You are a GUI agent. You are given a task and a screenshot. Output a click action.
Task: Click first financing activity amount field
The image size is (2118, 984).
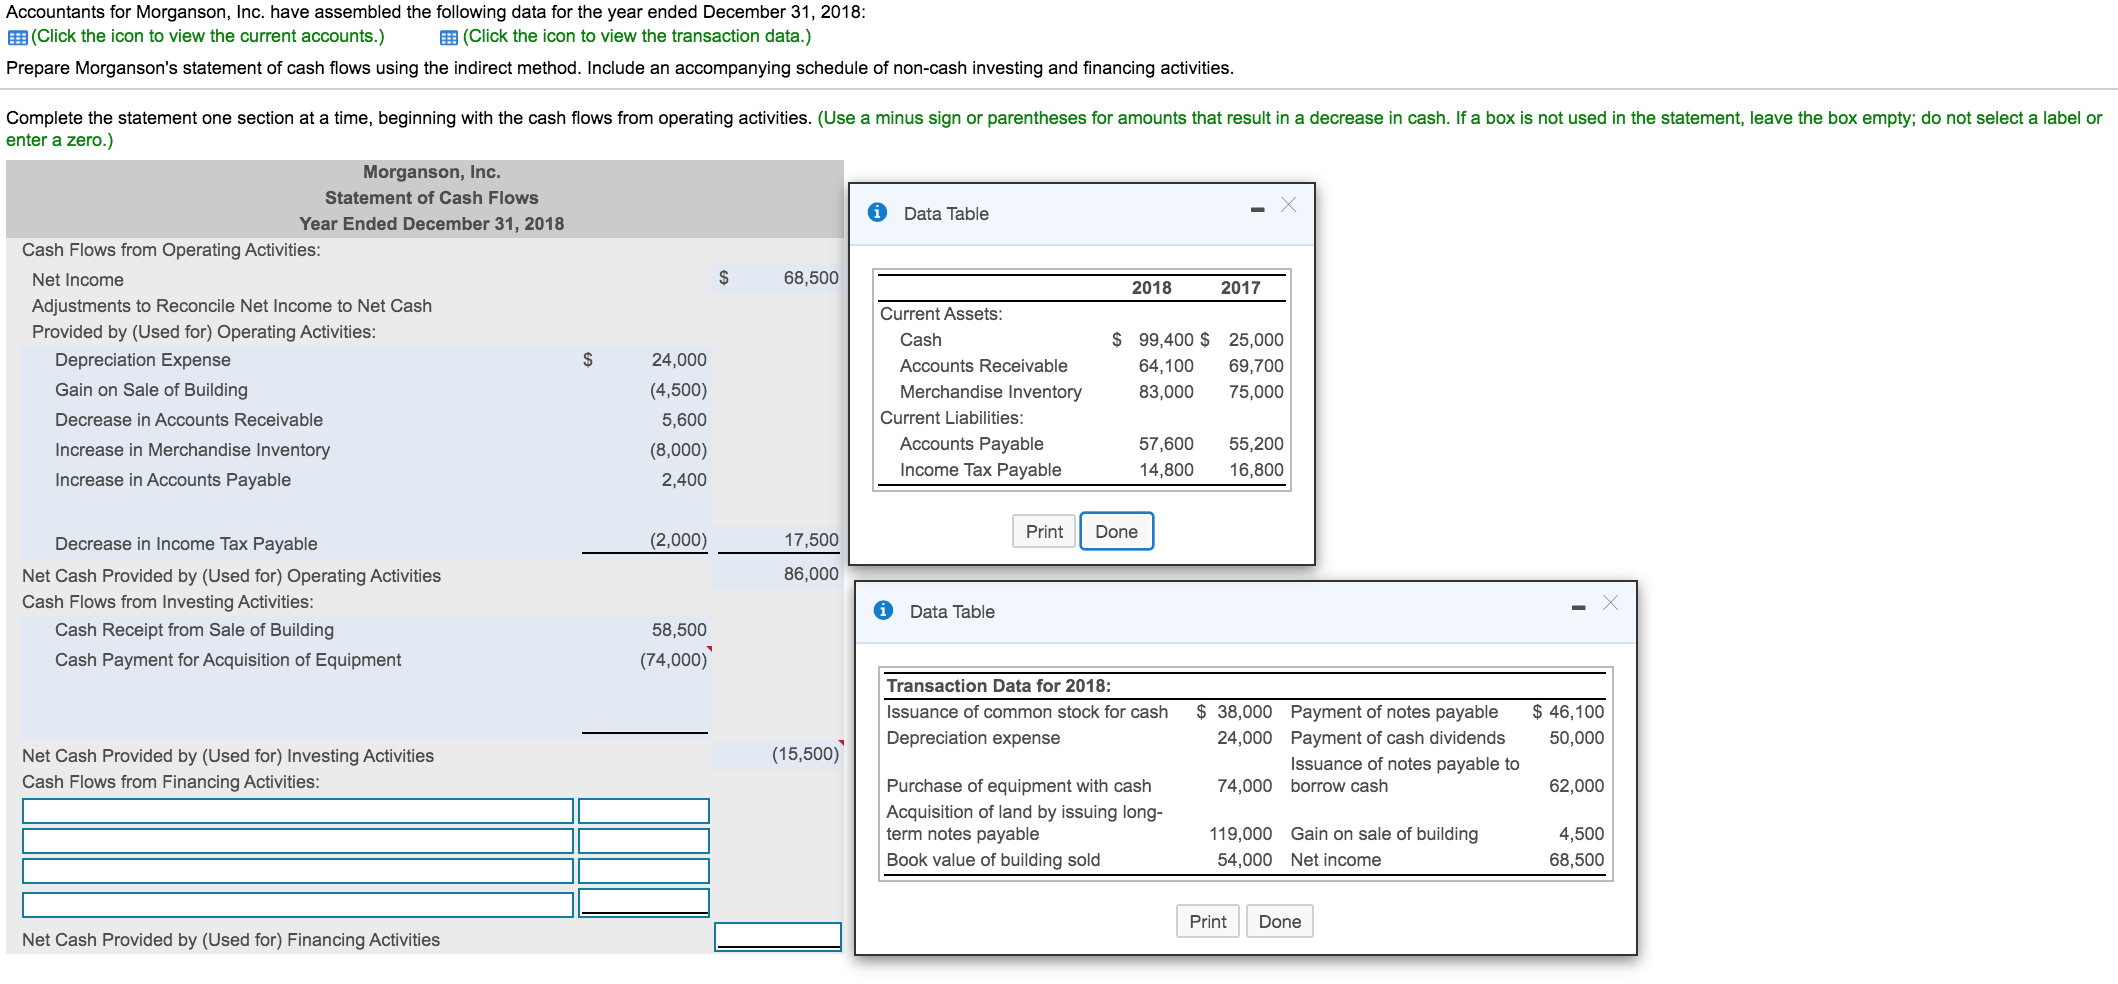[644, 811]
